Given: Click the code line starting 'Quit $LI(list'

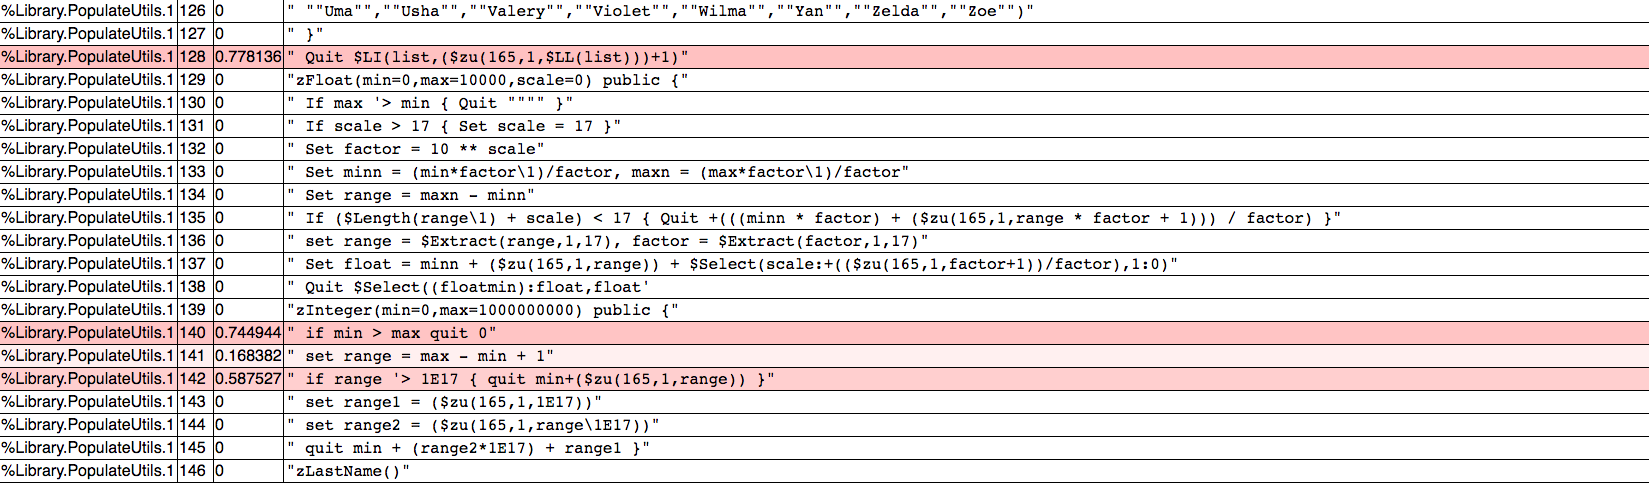Looking at the screenshot, I should [488, 57].
